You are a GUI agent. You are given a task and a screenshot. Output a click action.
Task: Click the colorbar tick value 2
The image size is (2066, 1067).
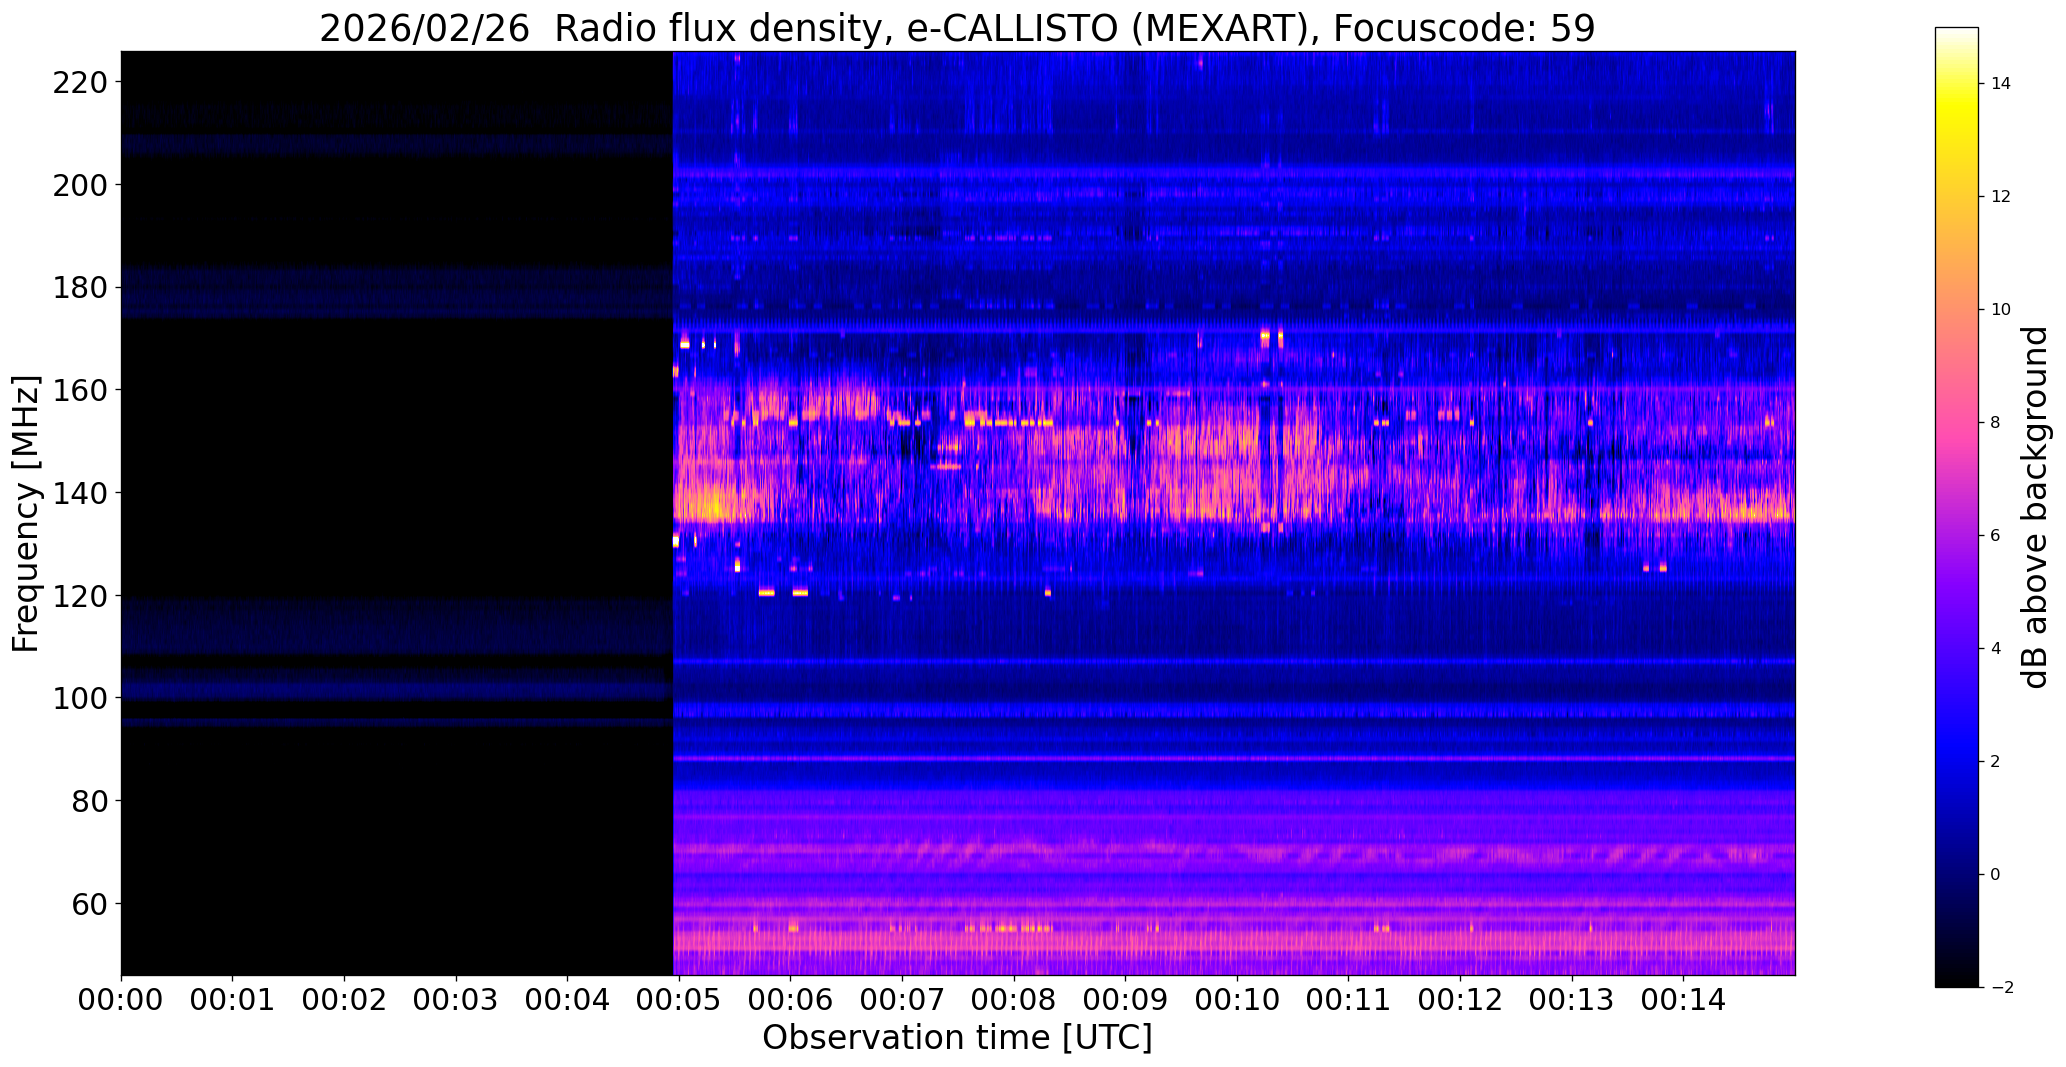1996,762
